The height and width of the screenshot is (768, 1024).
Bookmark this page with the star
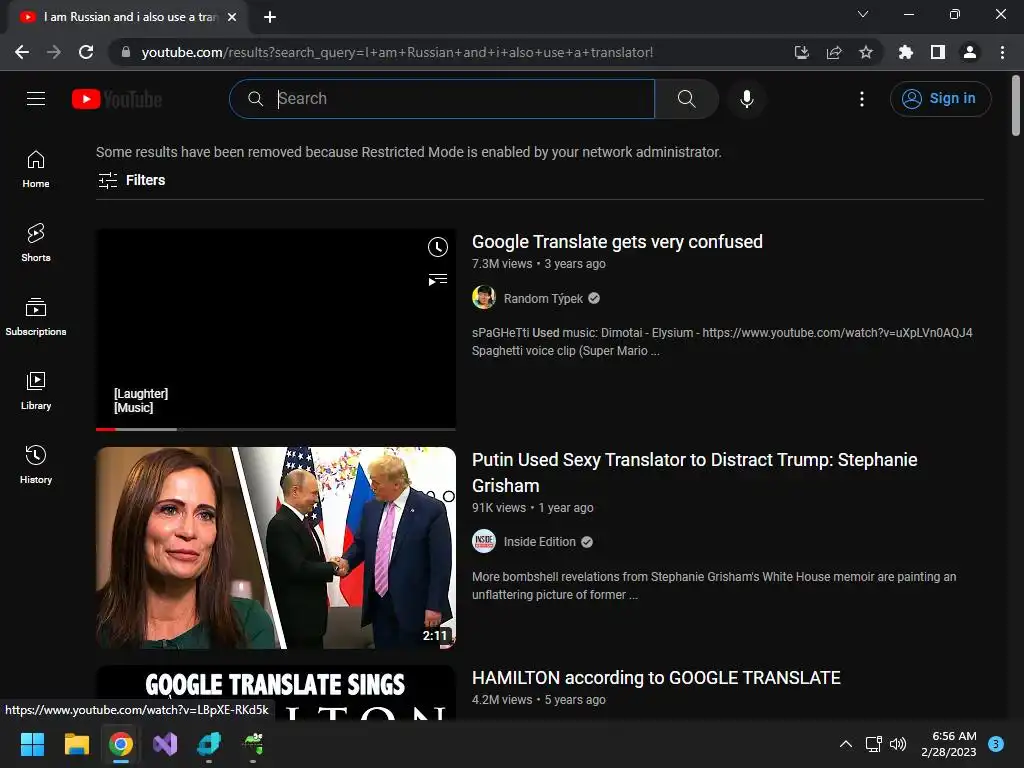pos(866,52)
